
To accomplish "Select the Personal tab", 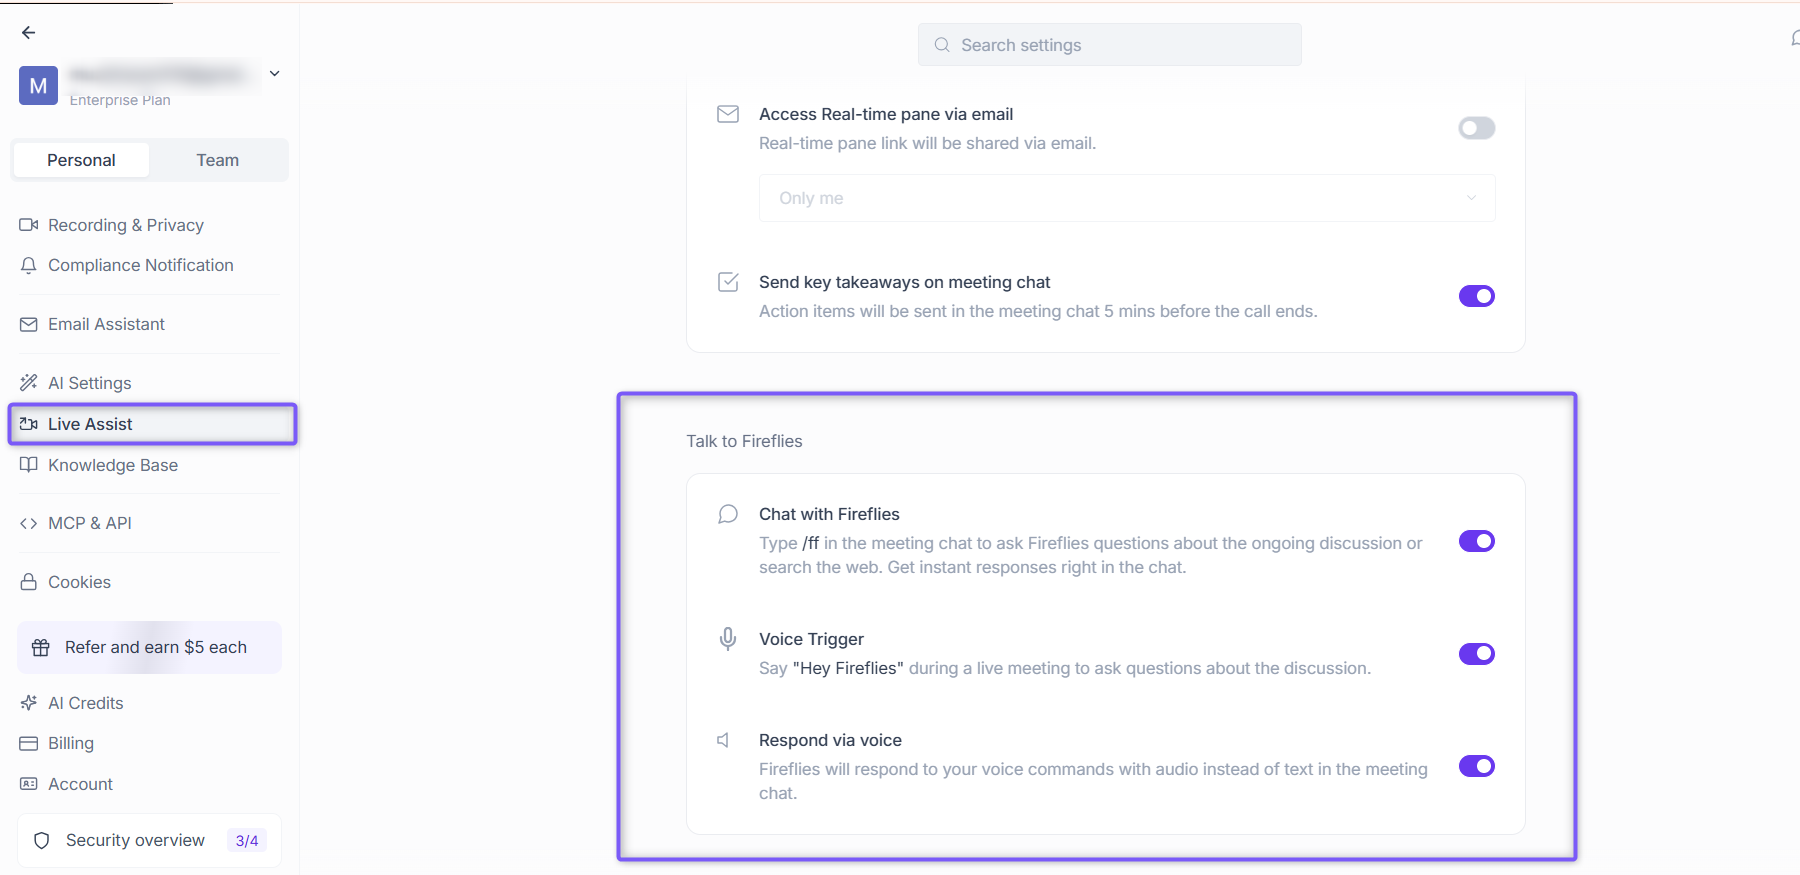I will (x=81, y=160).
